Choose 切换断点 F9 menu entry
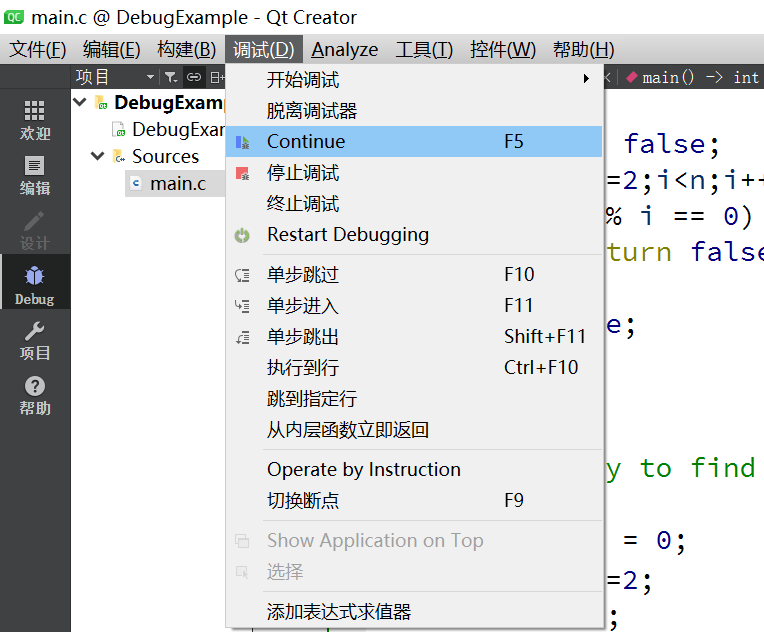Viewport: 764px width, 632px height. click(414, 500)
